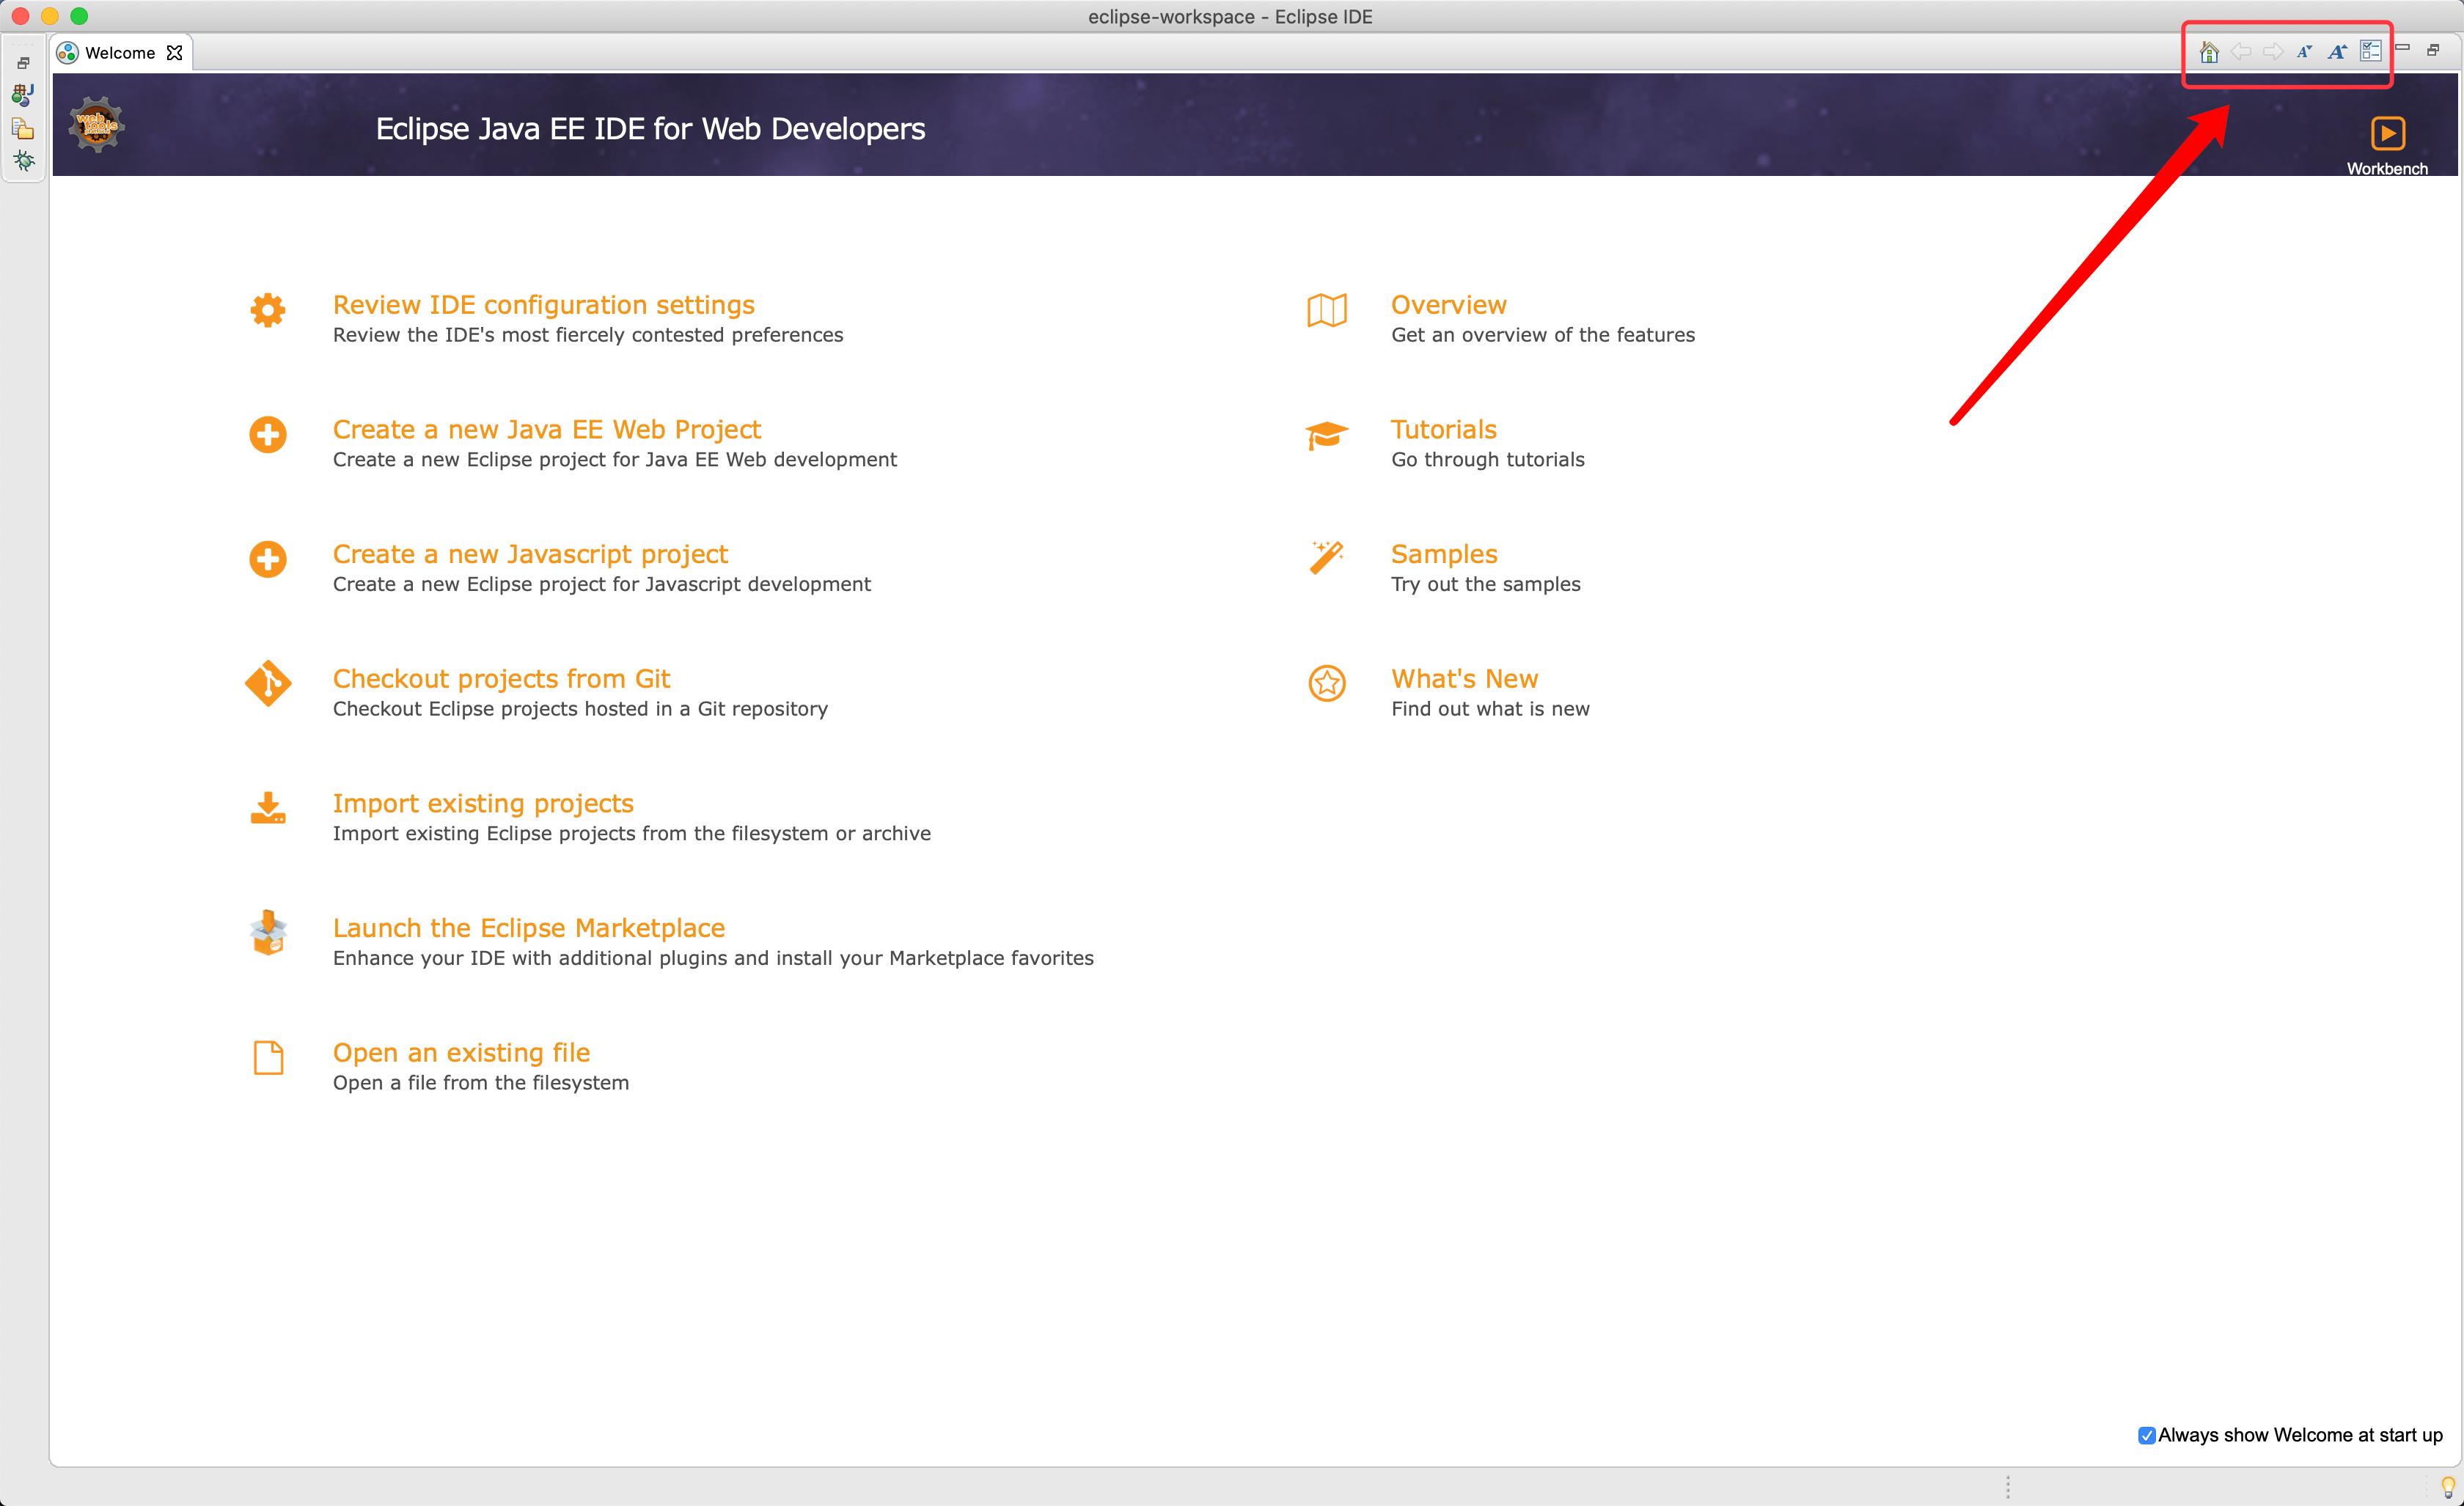The width and height of the screenshot is (2464, 1506).
Task: Close the Welcome tab
Action: (175, 53)
